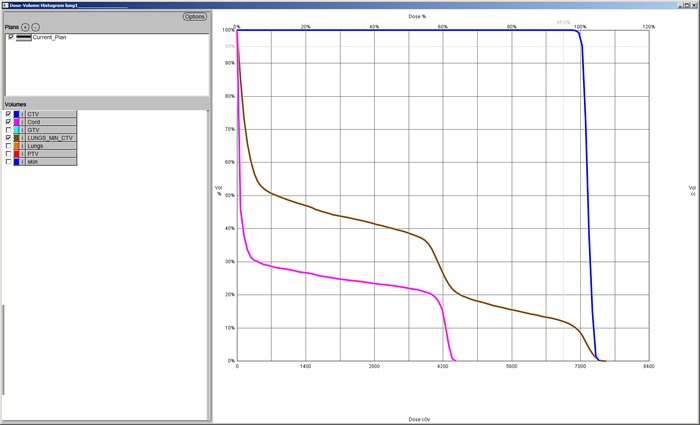Open the Options button
Image resolution: width=700 pixels, height=425 pixels.
194,17
